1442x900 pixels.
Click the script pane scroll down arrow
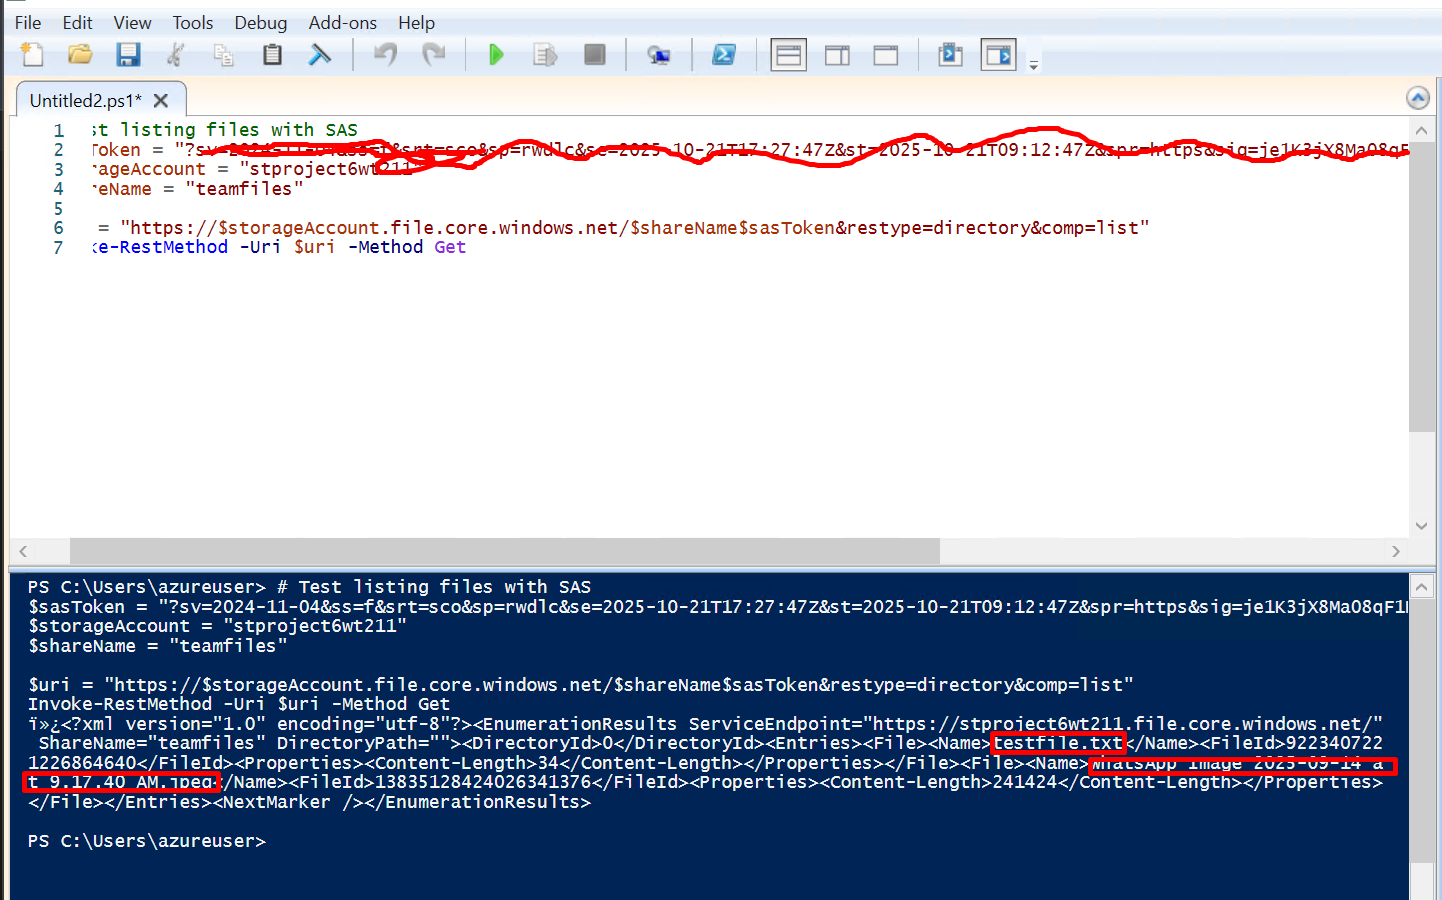pyautogui.click(x=1421, y=526)
